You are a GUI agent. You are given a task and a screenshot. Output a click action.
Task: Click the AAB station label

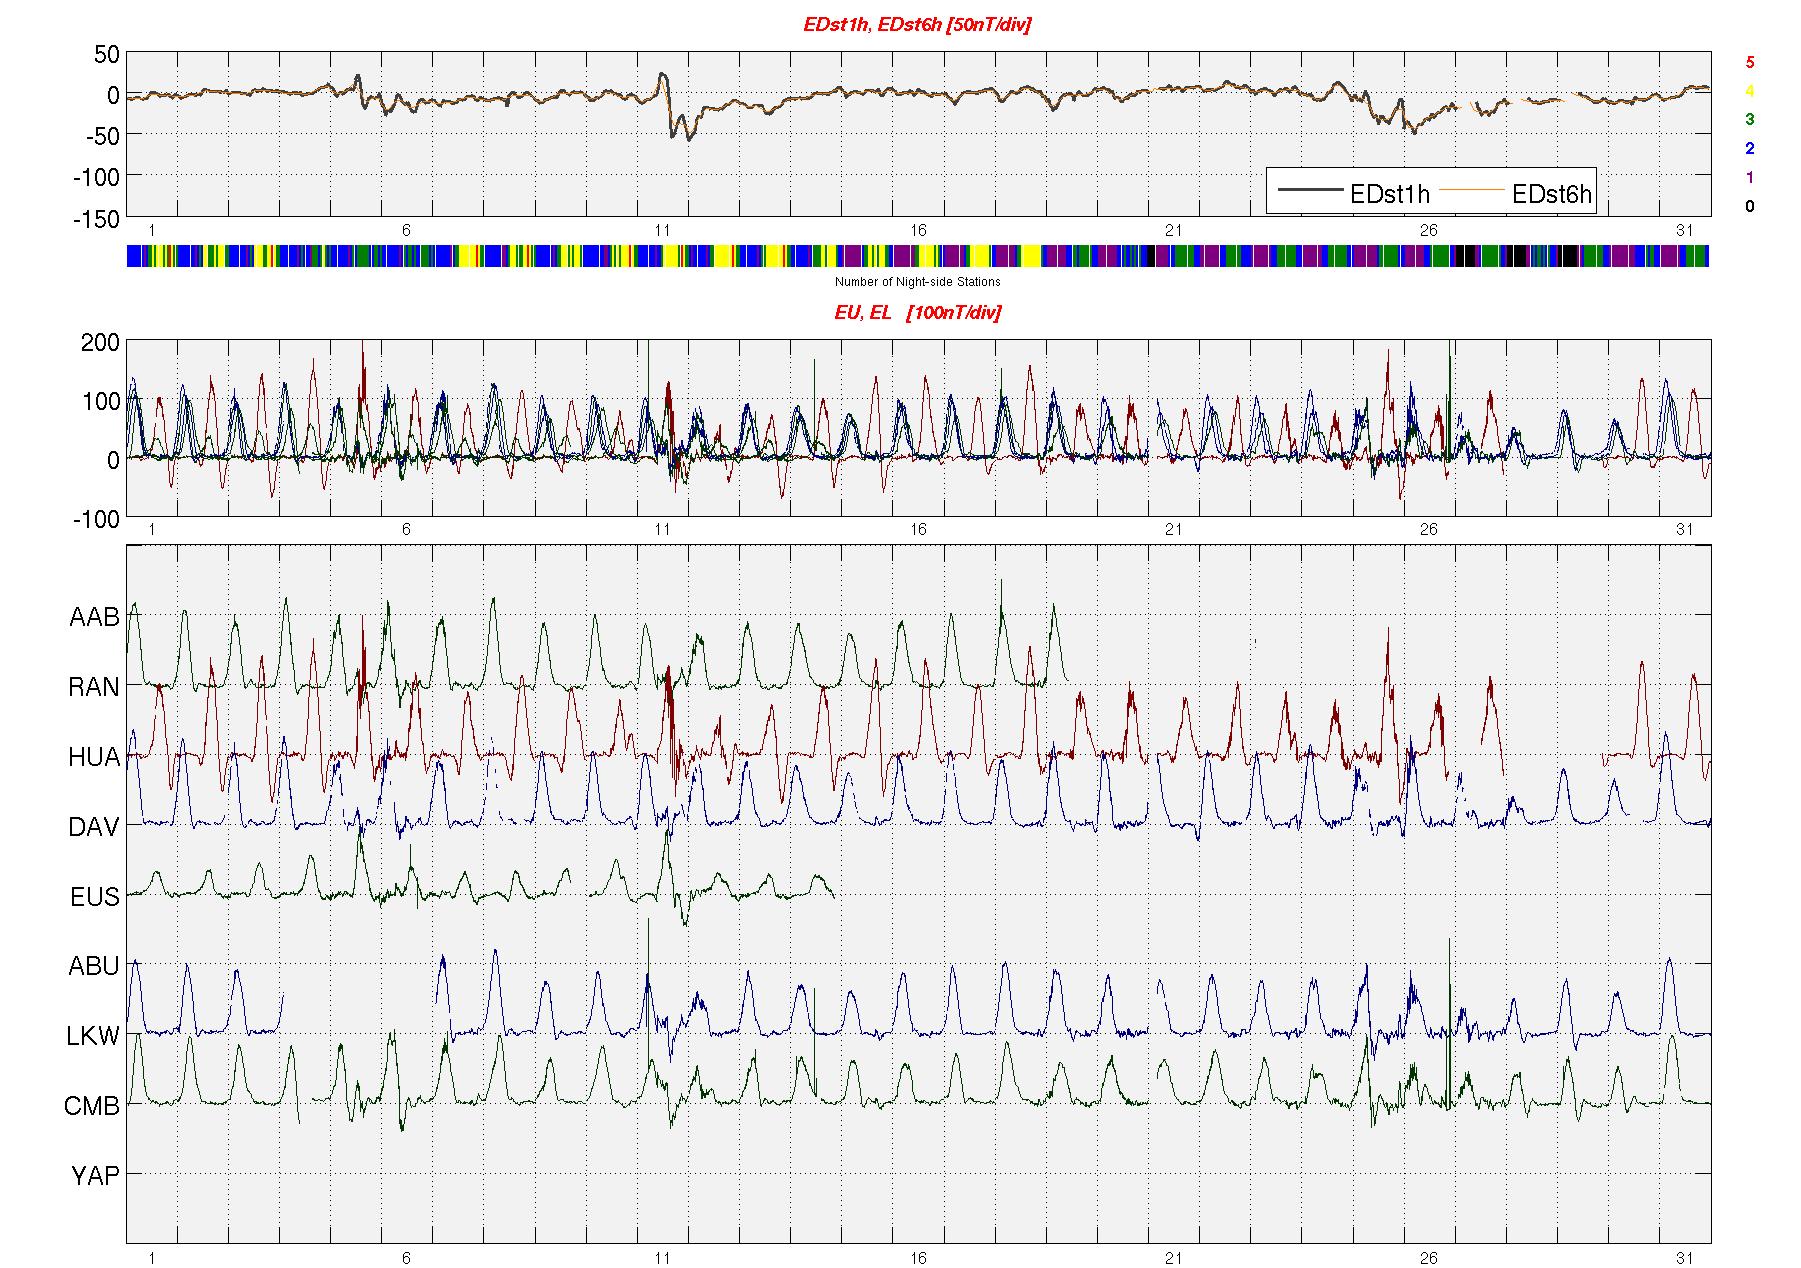click(94, 618)
